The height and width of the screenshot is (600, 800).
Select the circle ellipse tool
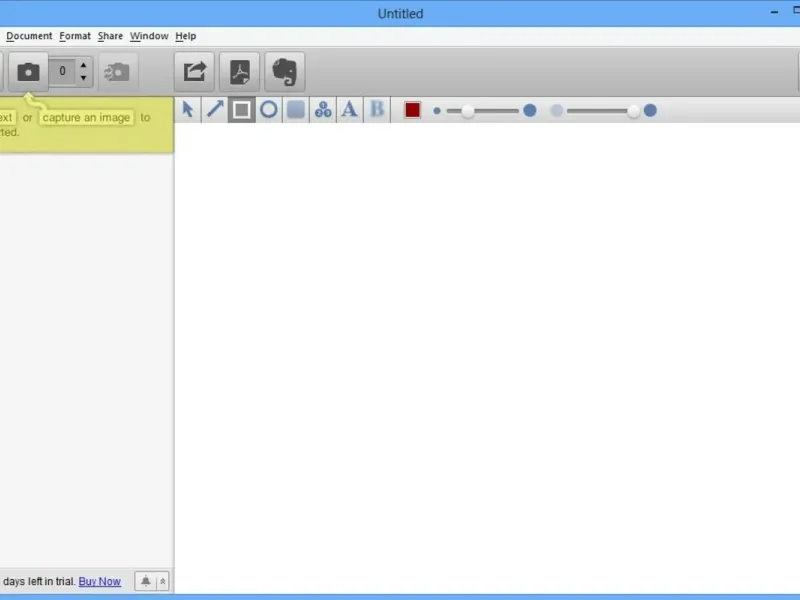click(x=269, y=110)
